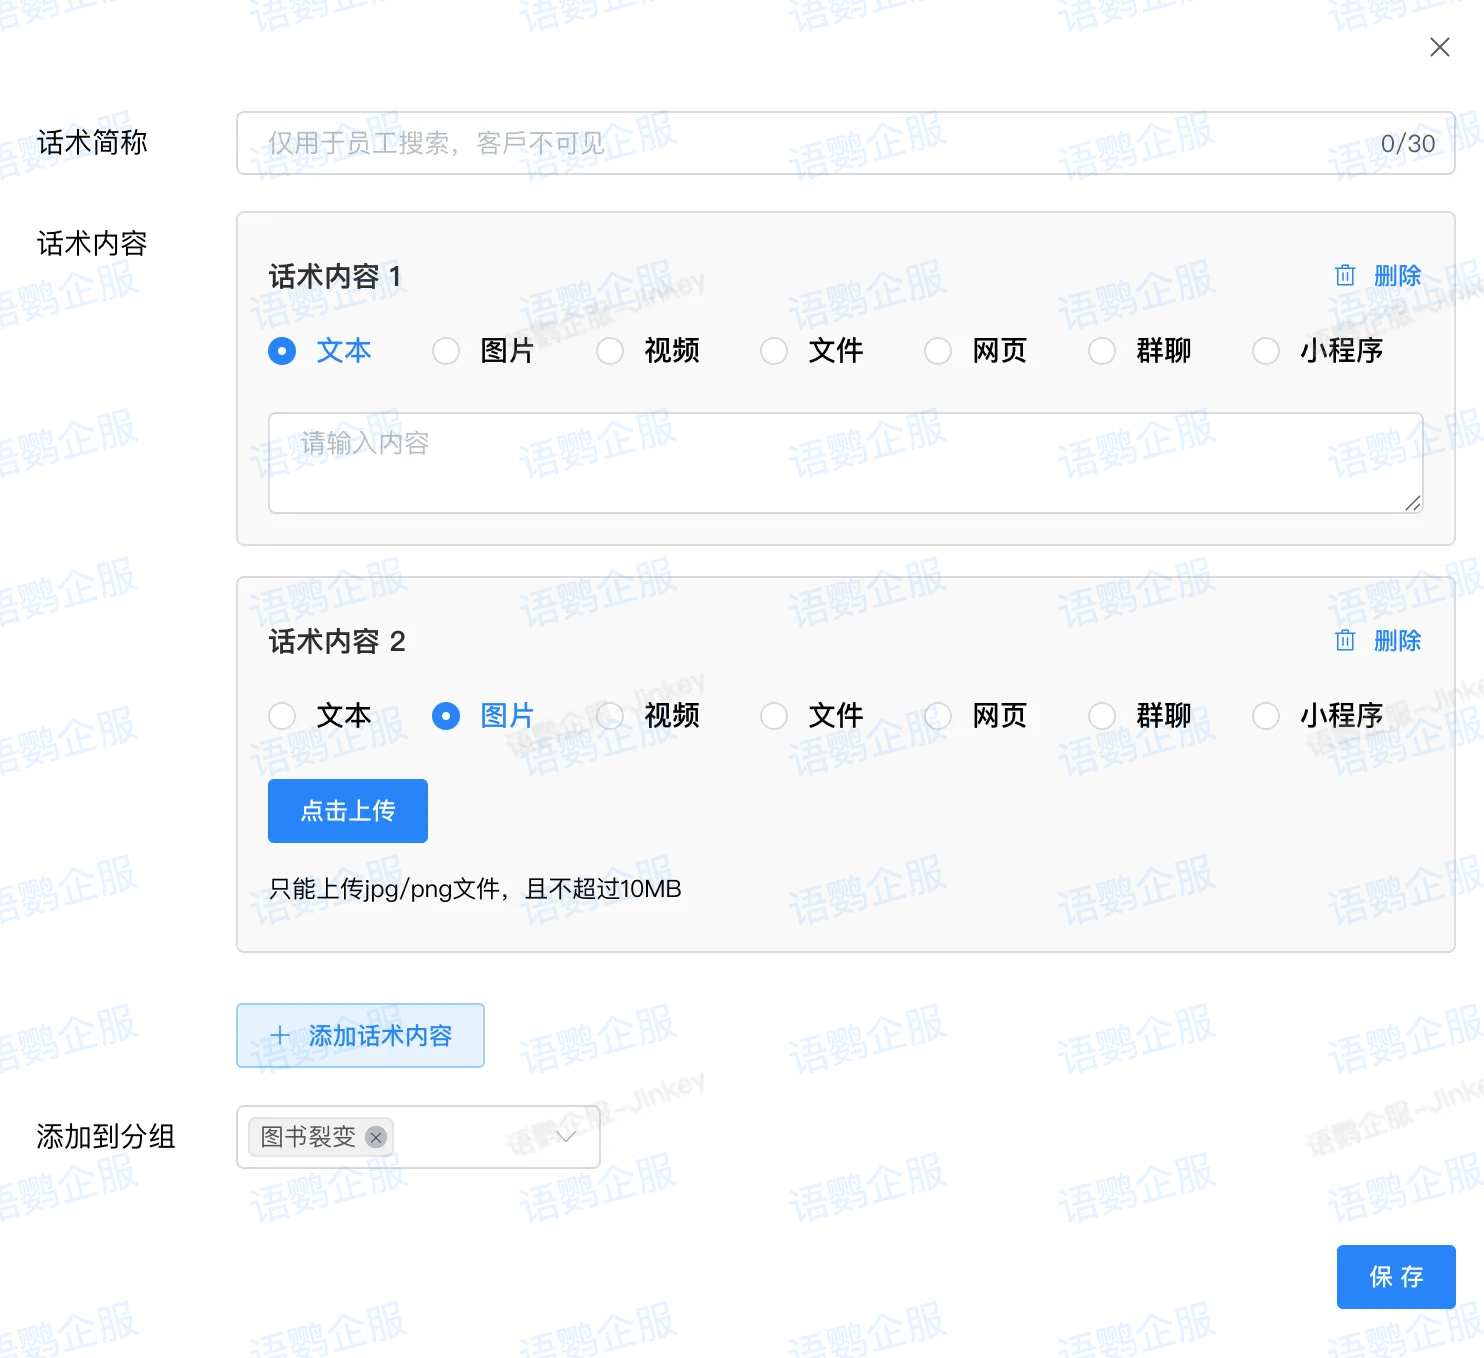Grab the text area resize handle

pos(1412,503)
